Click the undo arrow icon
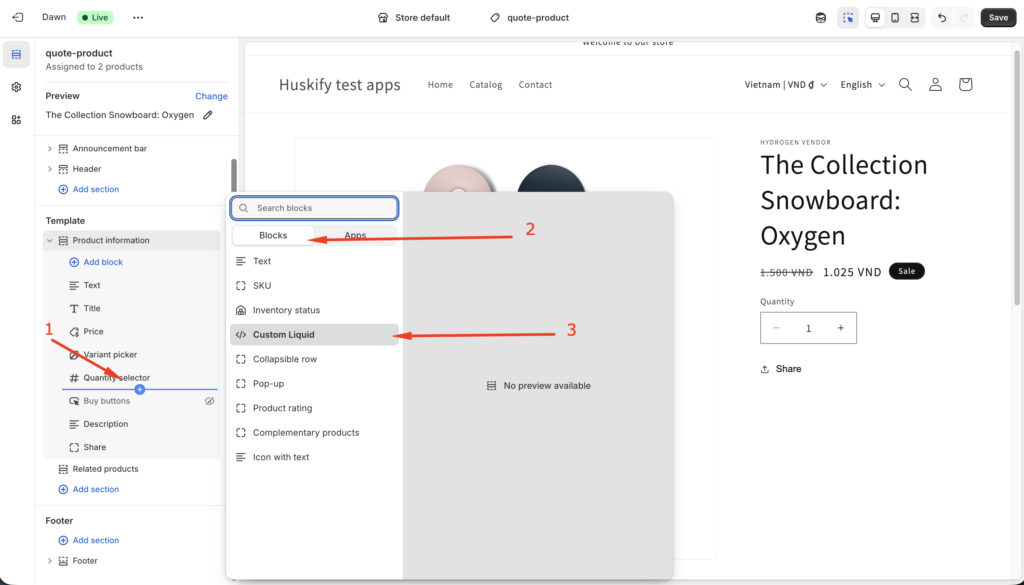Image resolution: width=1024 pixels, height=585 pixels. click(x=942, y=18)
